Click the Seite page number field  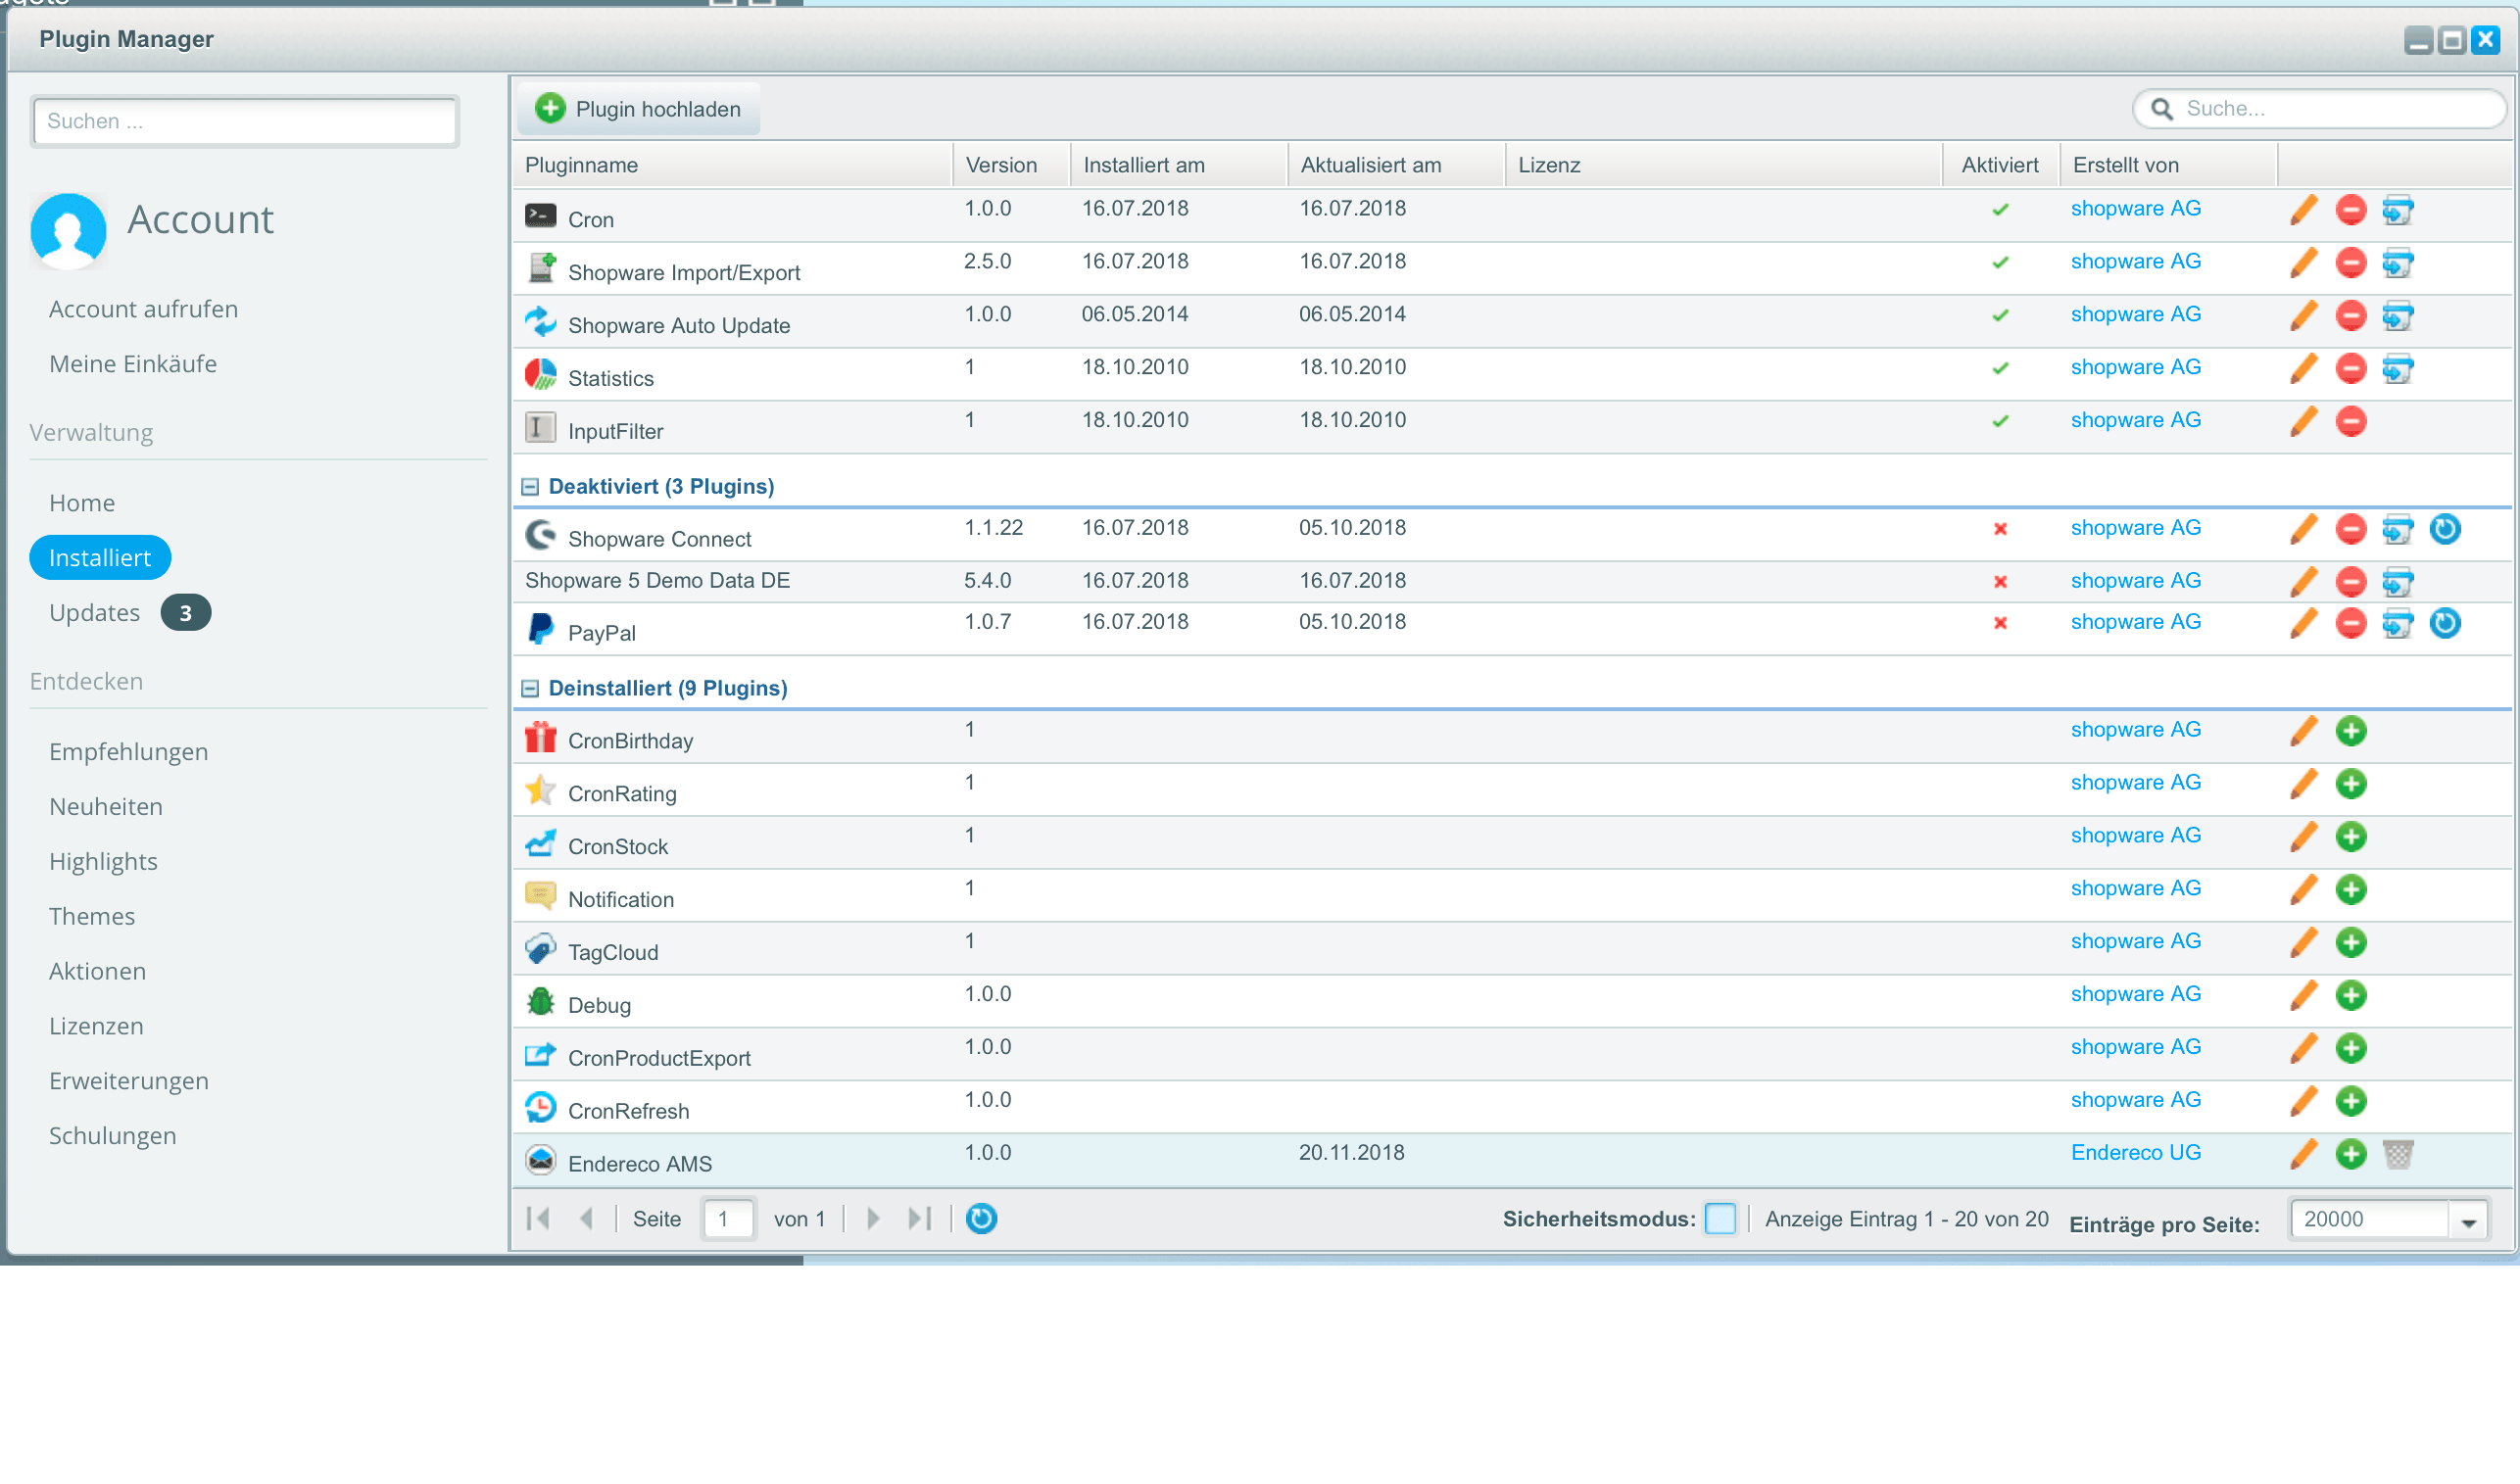pos(727,1219)
